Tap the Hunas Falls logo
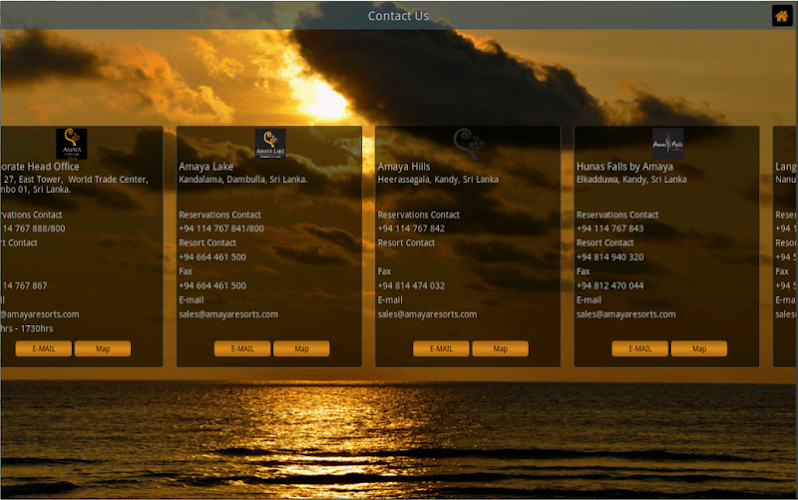Image resolution: width=798 pixels, height=500 pixels. [x=668, y=144]
